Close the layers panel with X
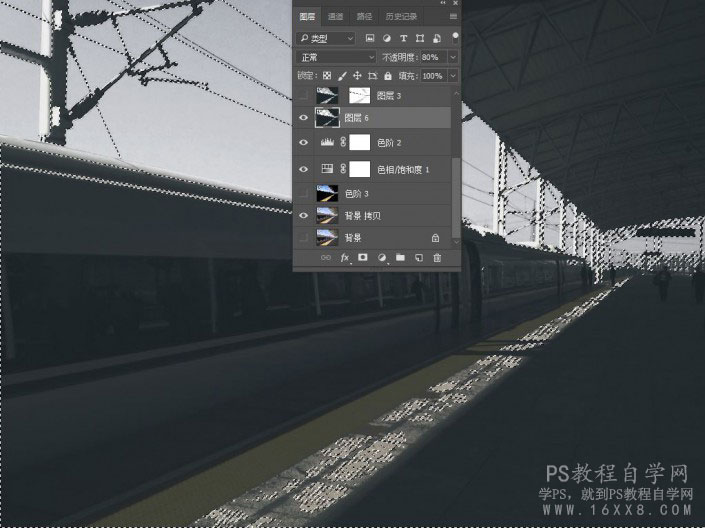Viewport: 705px width, 528px height. click(x=455, y=3)
